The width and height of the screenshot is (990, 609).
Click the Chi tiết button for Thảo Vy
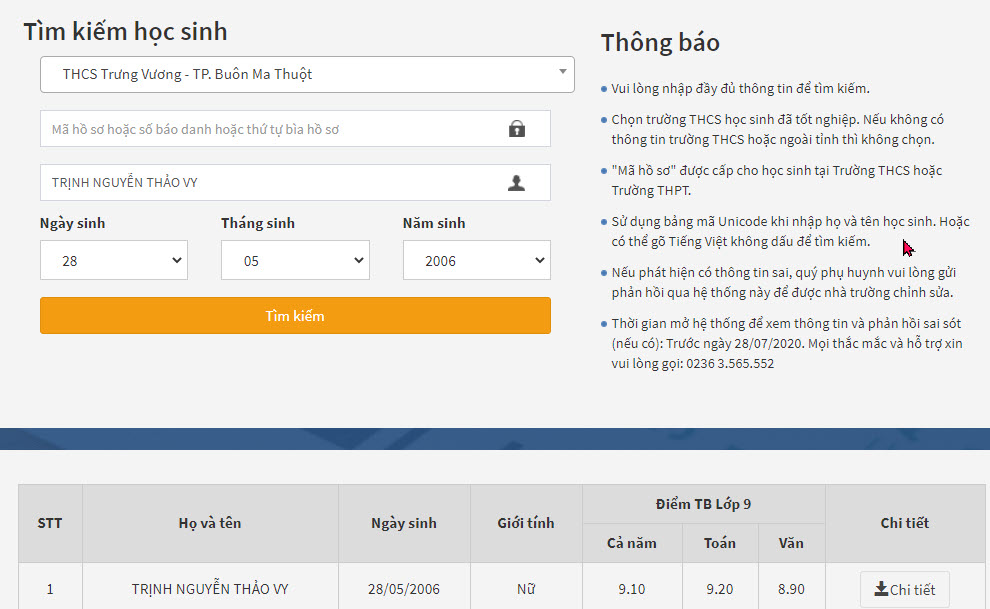click(x=905, y=589)
